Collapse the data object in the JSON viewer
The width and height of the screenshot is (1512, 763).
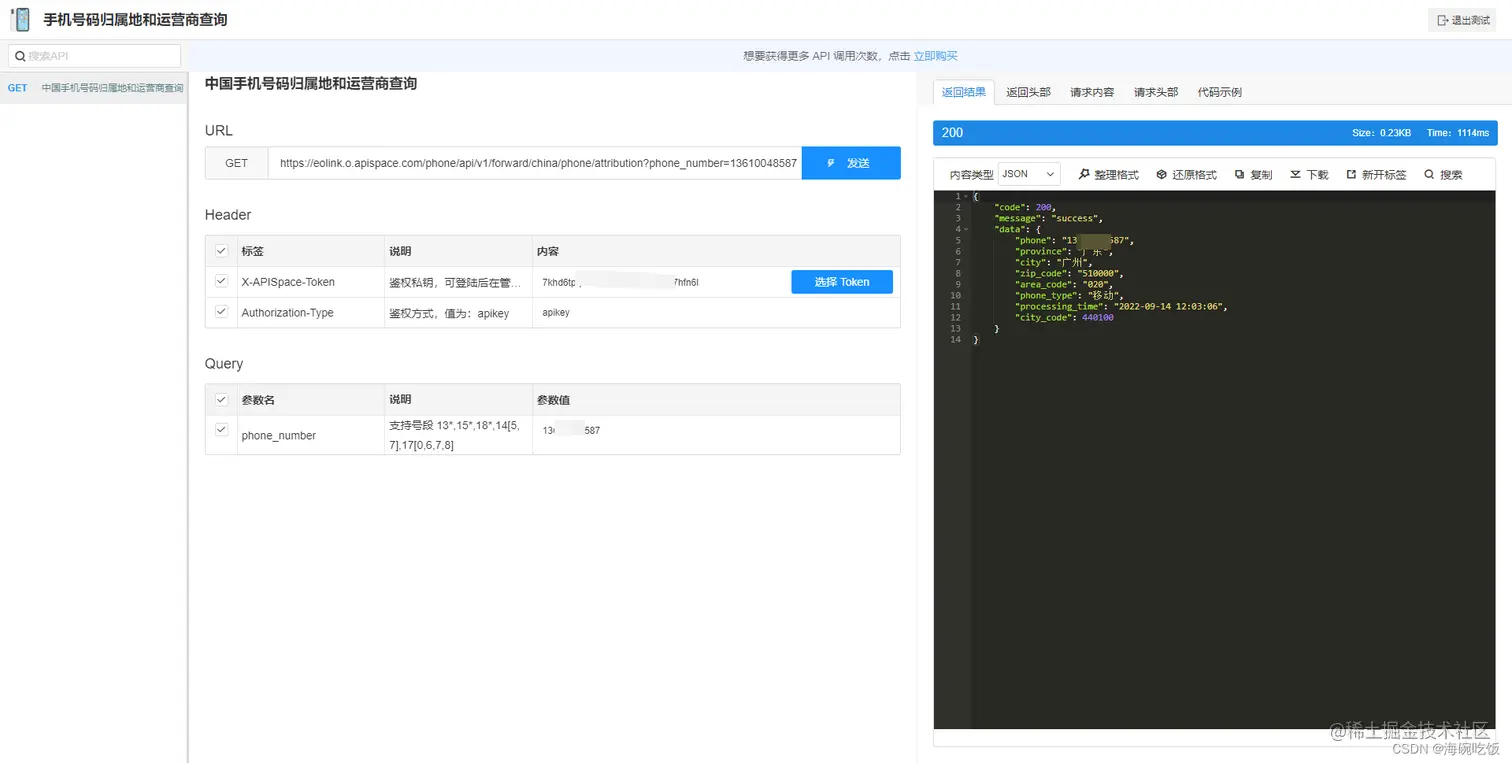coord(966,228)
